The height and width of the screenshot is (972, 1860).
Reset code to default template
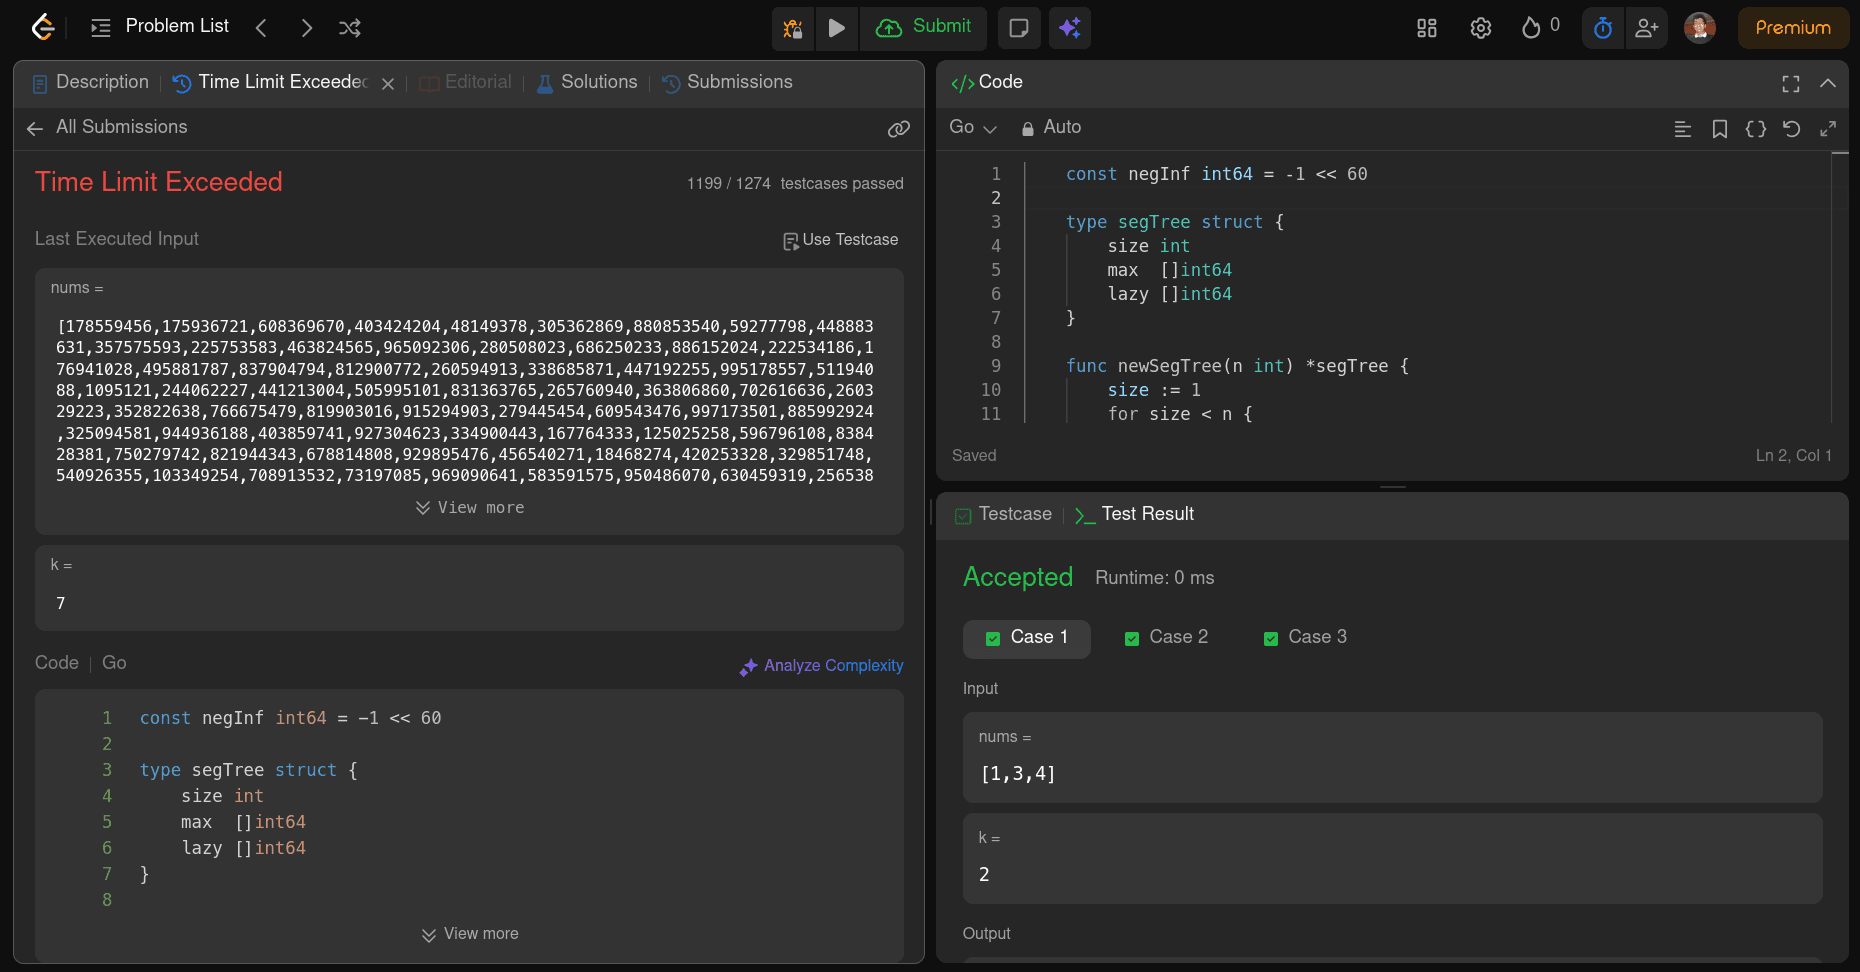(x=1792, y=128)
